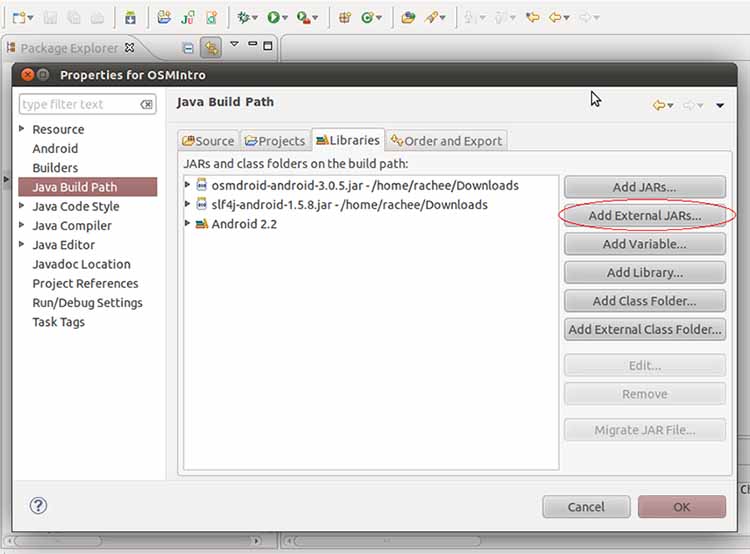Expand the Java Editor node
Image resolution: width=750 pixels, height=554 pixels.
pyautogui.click(x=22, y=244)
